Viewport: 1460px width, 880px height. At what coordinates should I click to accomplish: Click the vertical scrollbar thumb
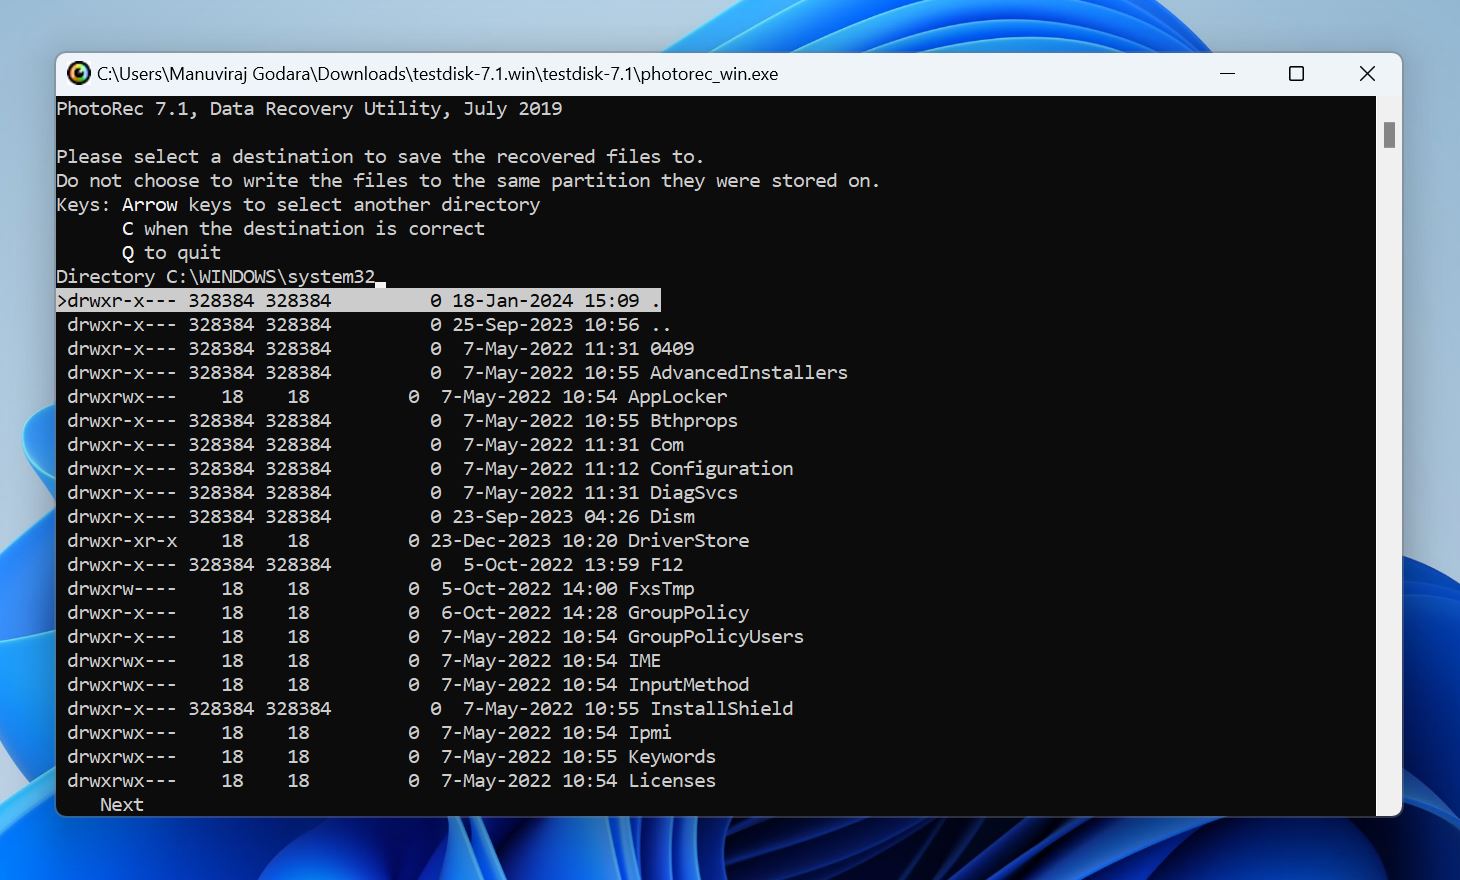tap(1389, 135)
